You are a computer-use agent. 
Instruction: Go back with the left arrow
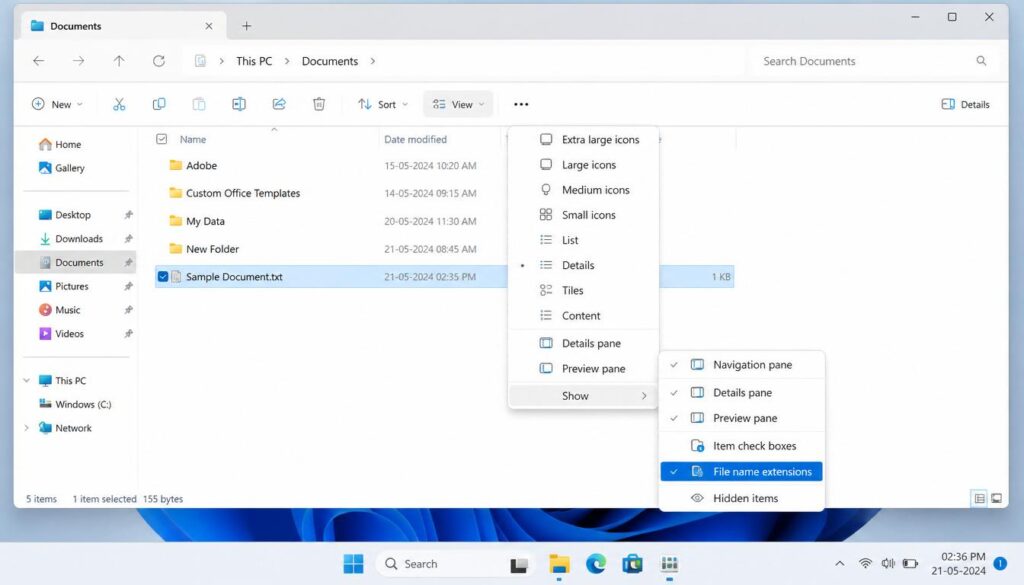[39, 61]
